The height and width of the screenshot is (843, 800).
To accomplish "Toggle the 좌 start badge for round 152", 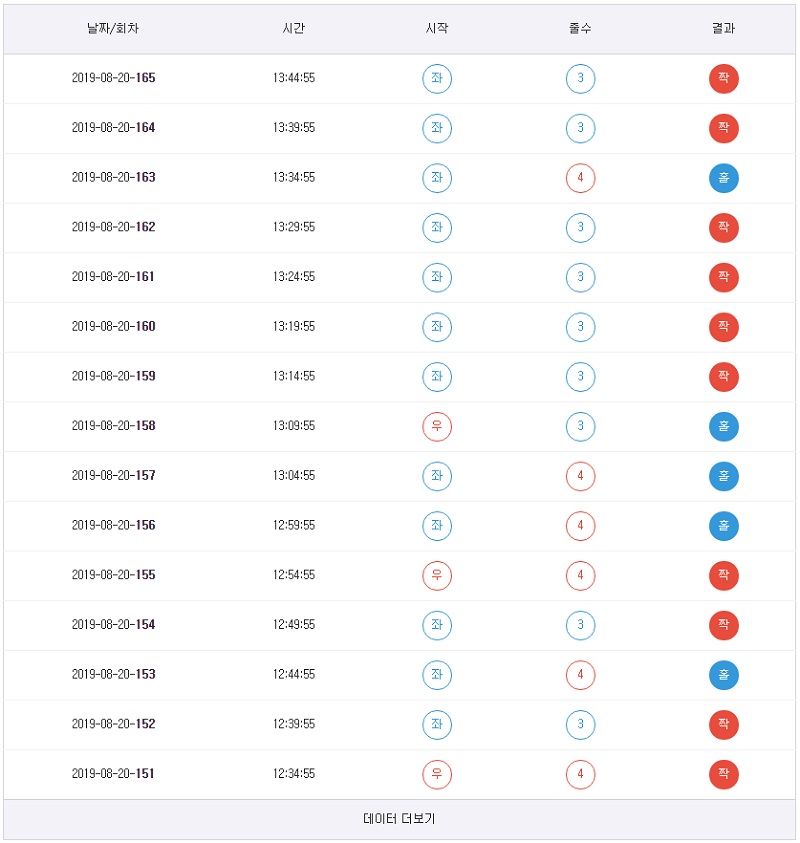I will [437, 724].
